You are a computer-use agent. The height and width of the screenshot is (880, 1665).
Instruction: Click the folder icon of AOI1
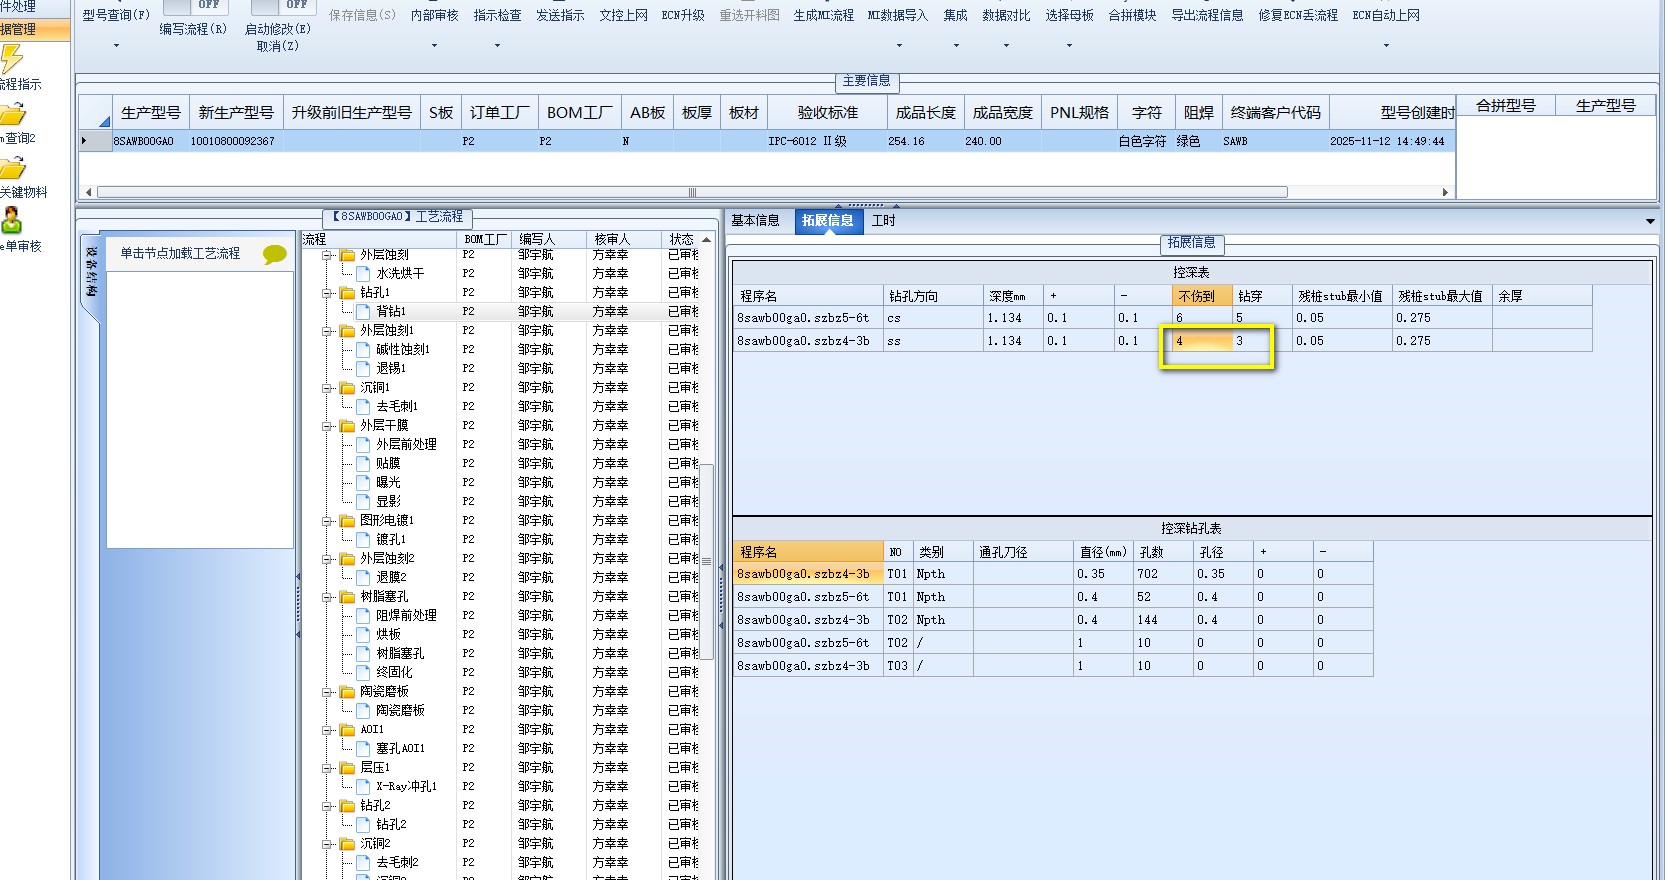tap(348, 730)
